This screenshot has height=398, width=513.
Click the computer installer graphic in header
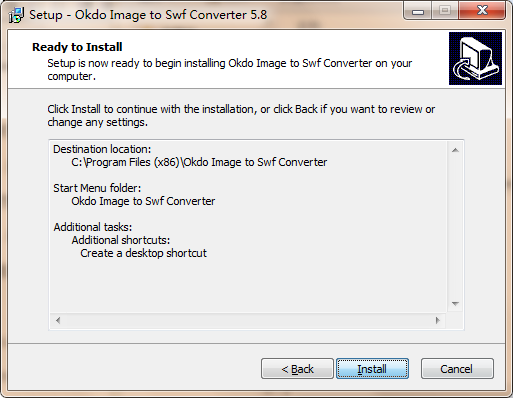(x=475, y=58)
